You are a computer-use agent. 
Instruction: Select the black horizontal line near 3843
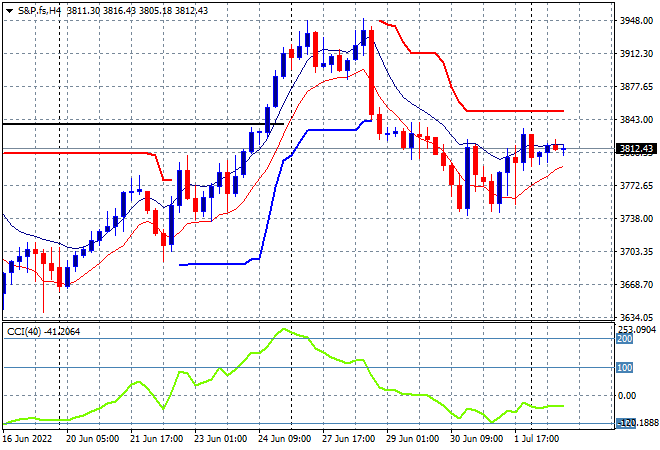tap(143, 124)
